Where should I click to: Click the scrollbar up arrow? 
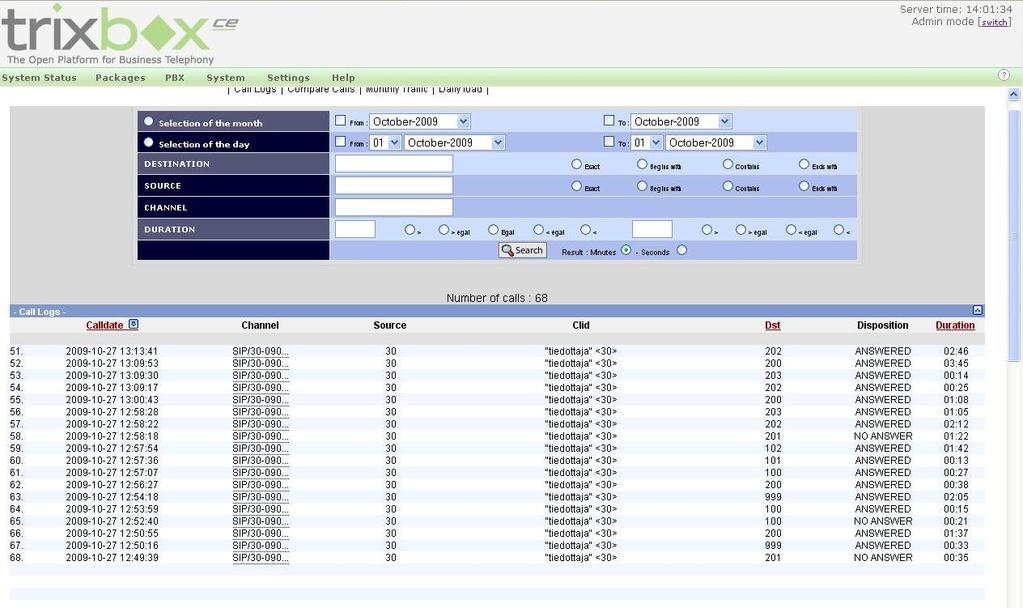1013,95
